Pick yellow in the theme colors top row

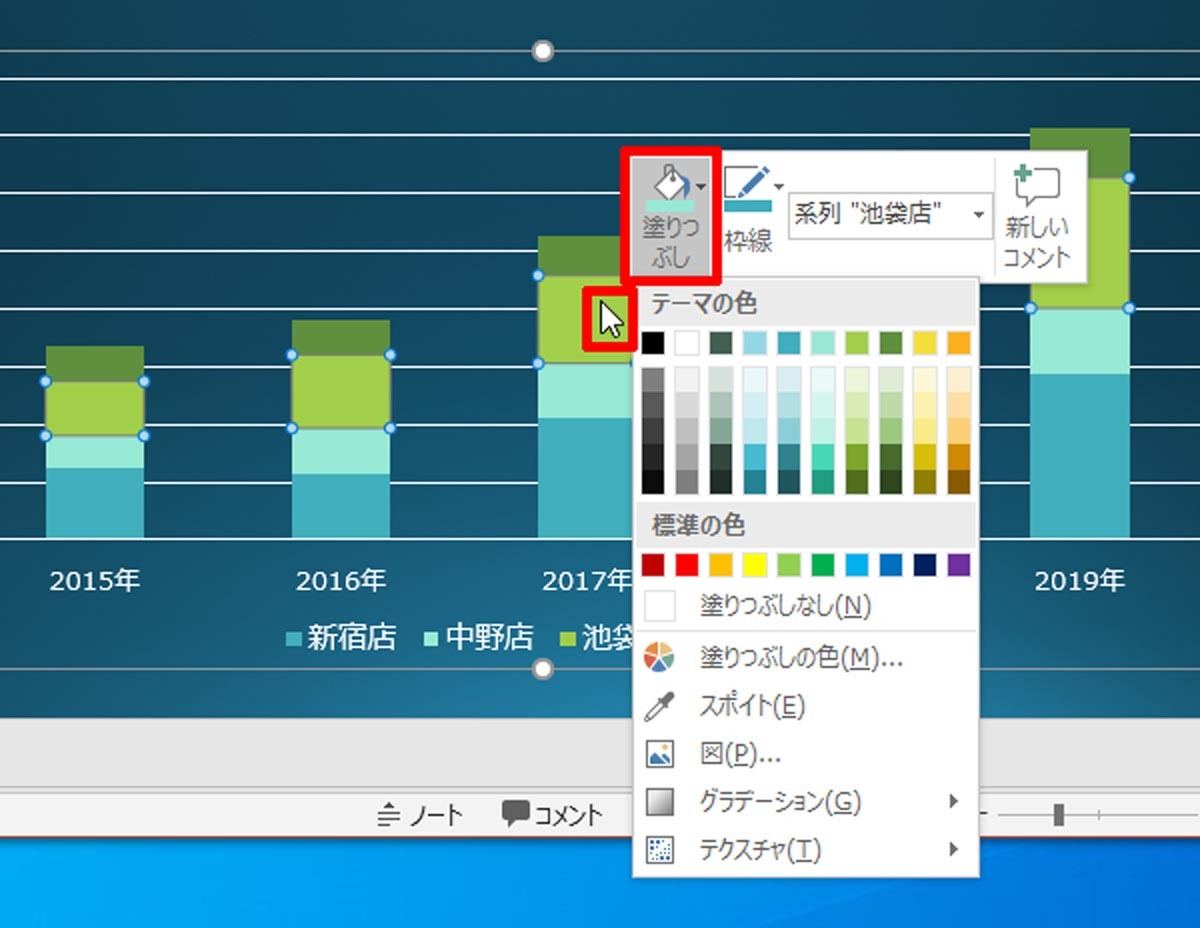click(925, 343)
